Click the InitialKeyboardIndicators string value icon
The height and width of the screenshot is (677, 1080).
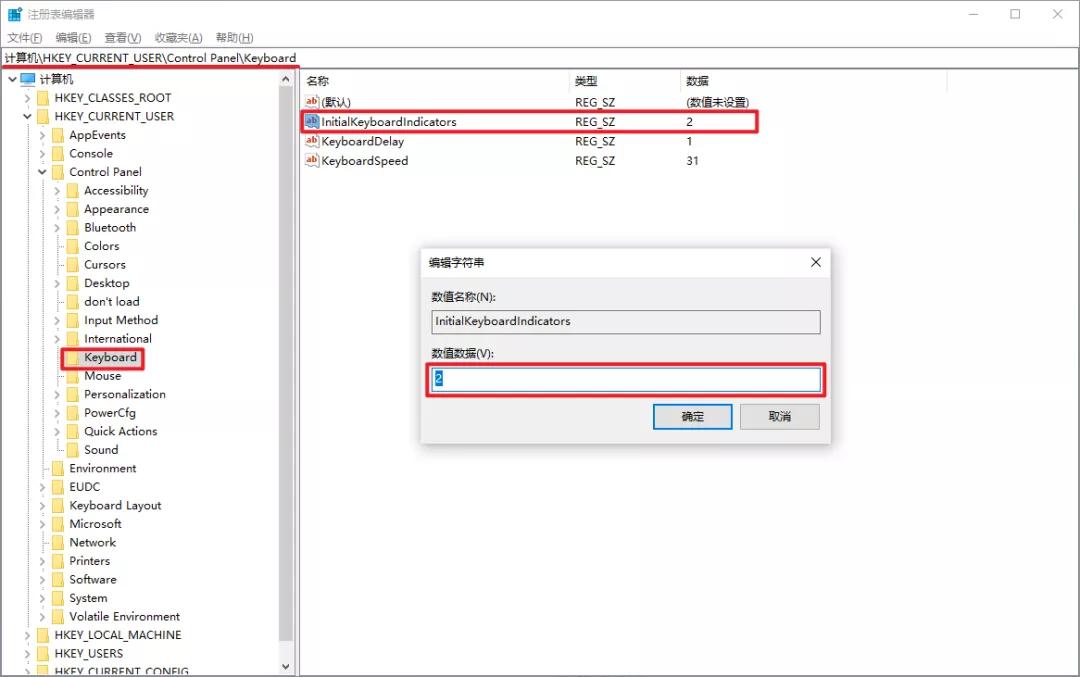point(312,121)
